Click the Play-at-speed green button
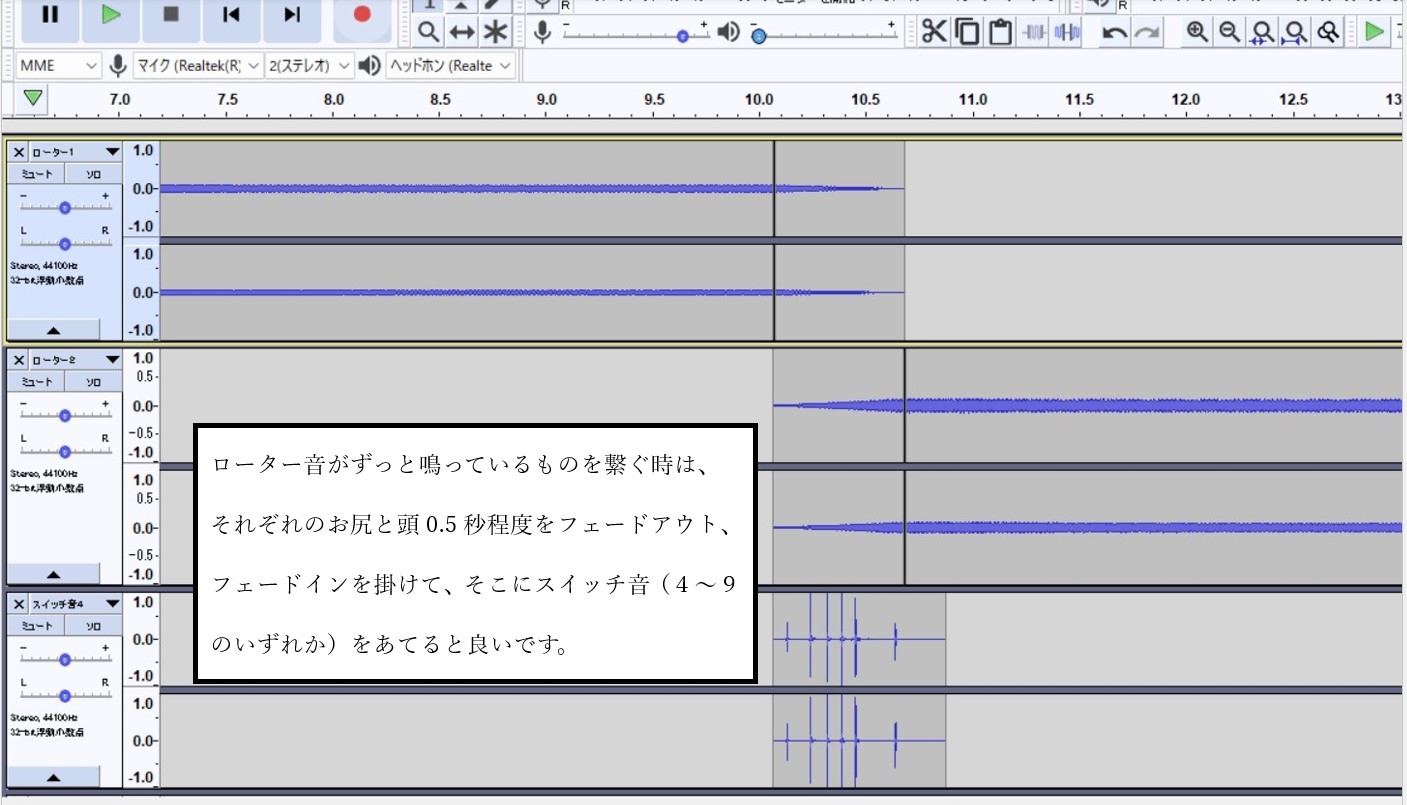Screen dimensions: 1407x805 (x=1376, y=32)
